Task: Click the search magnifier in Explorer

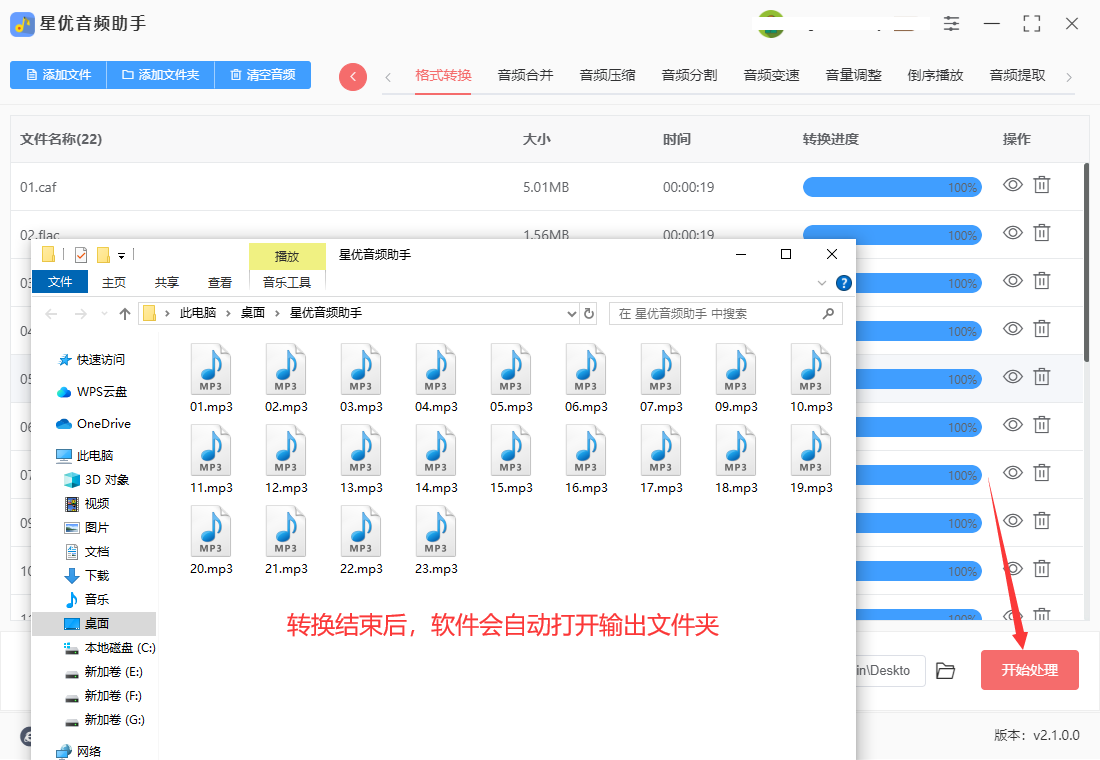Action: click(x=829, y=314)
